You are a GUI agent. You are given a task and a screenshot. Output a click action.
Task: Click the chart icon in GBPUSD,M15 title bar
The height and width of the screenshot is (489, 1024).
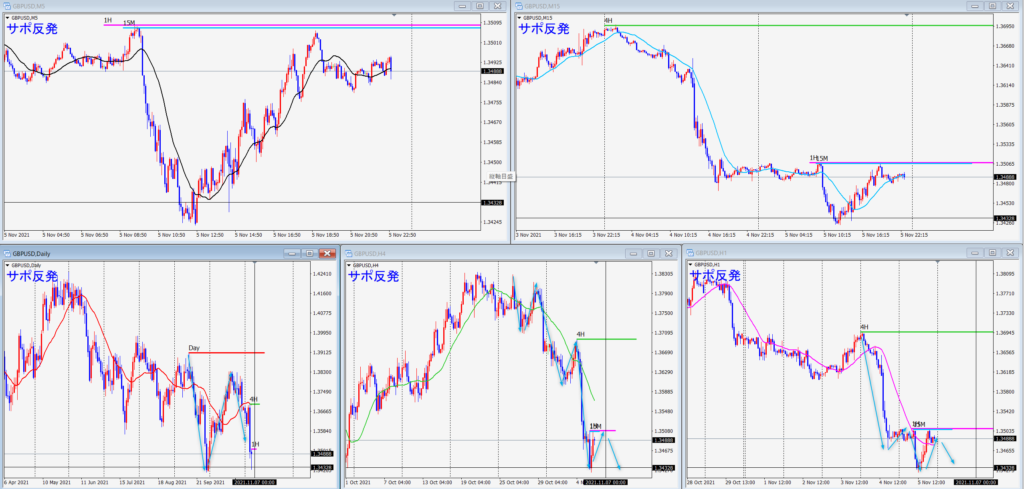tap(519, 5)
